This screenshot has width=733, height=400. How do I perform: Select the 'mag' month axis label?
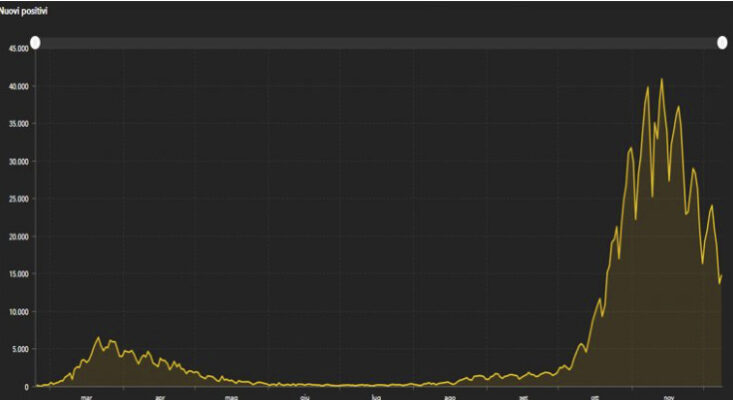click(x=231, y=395)
